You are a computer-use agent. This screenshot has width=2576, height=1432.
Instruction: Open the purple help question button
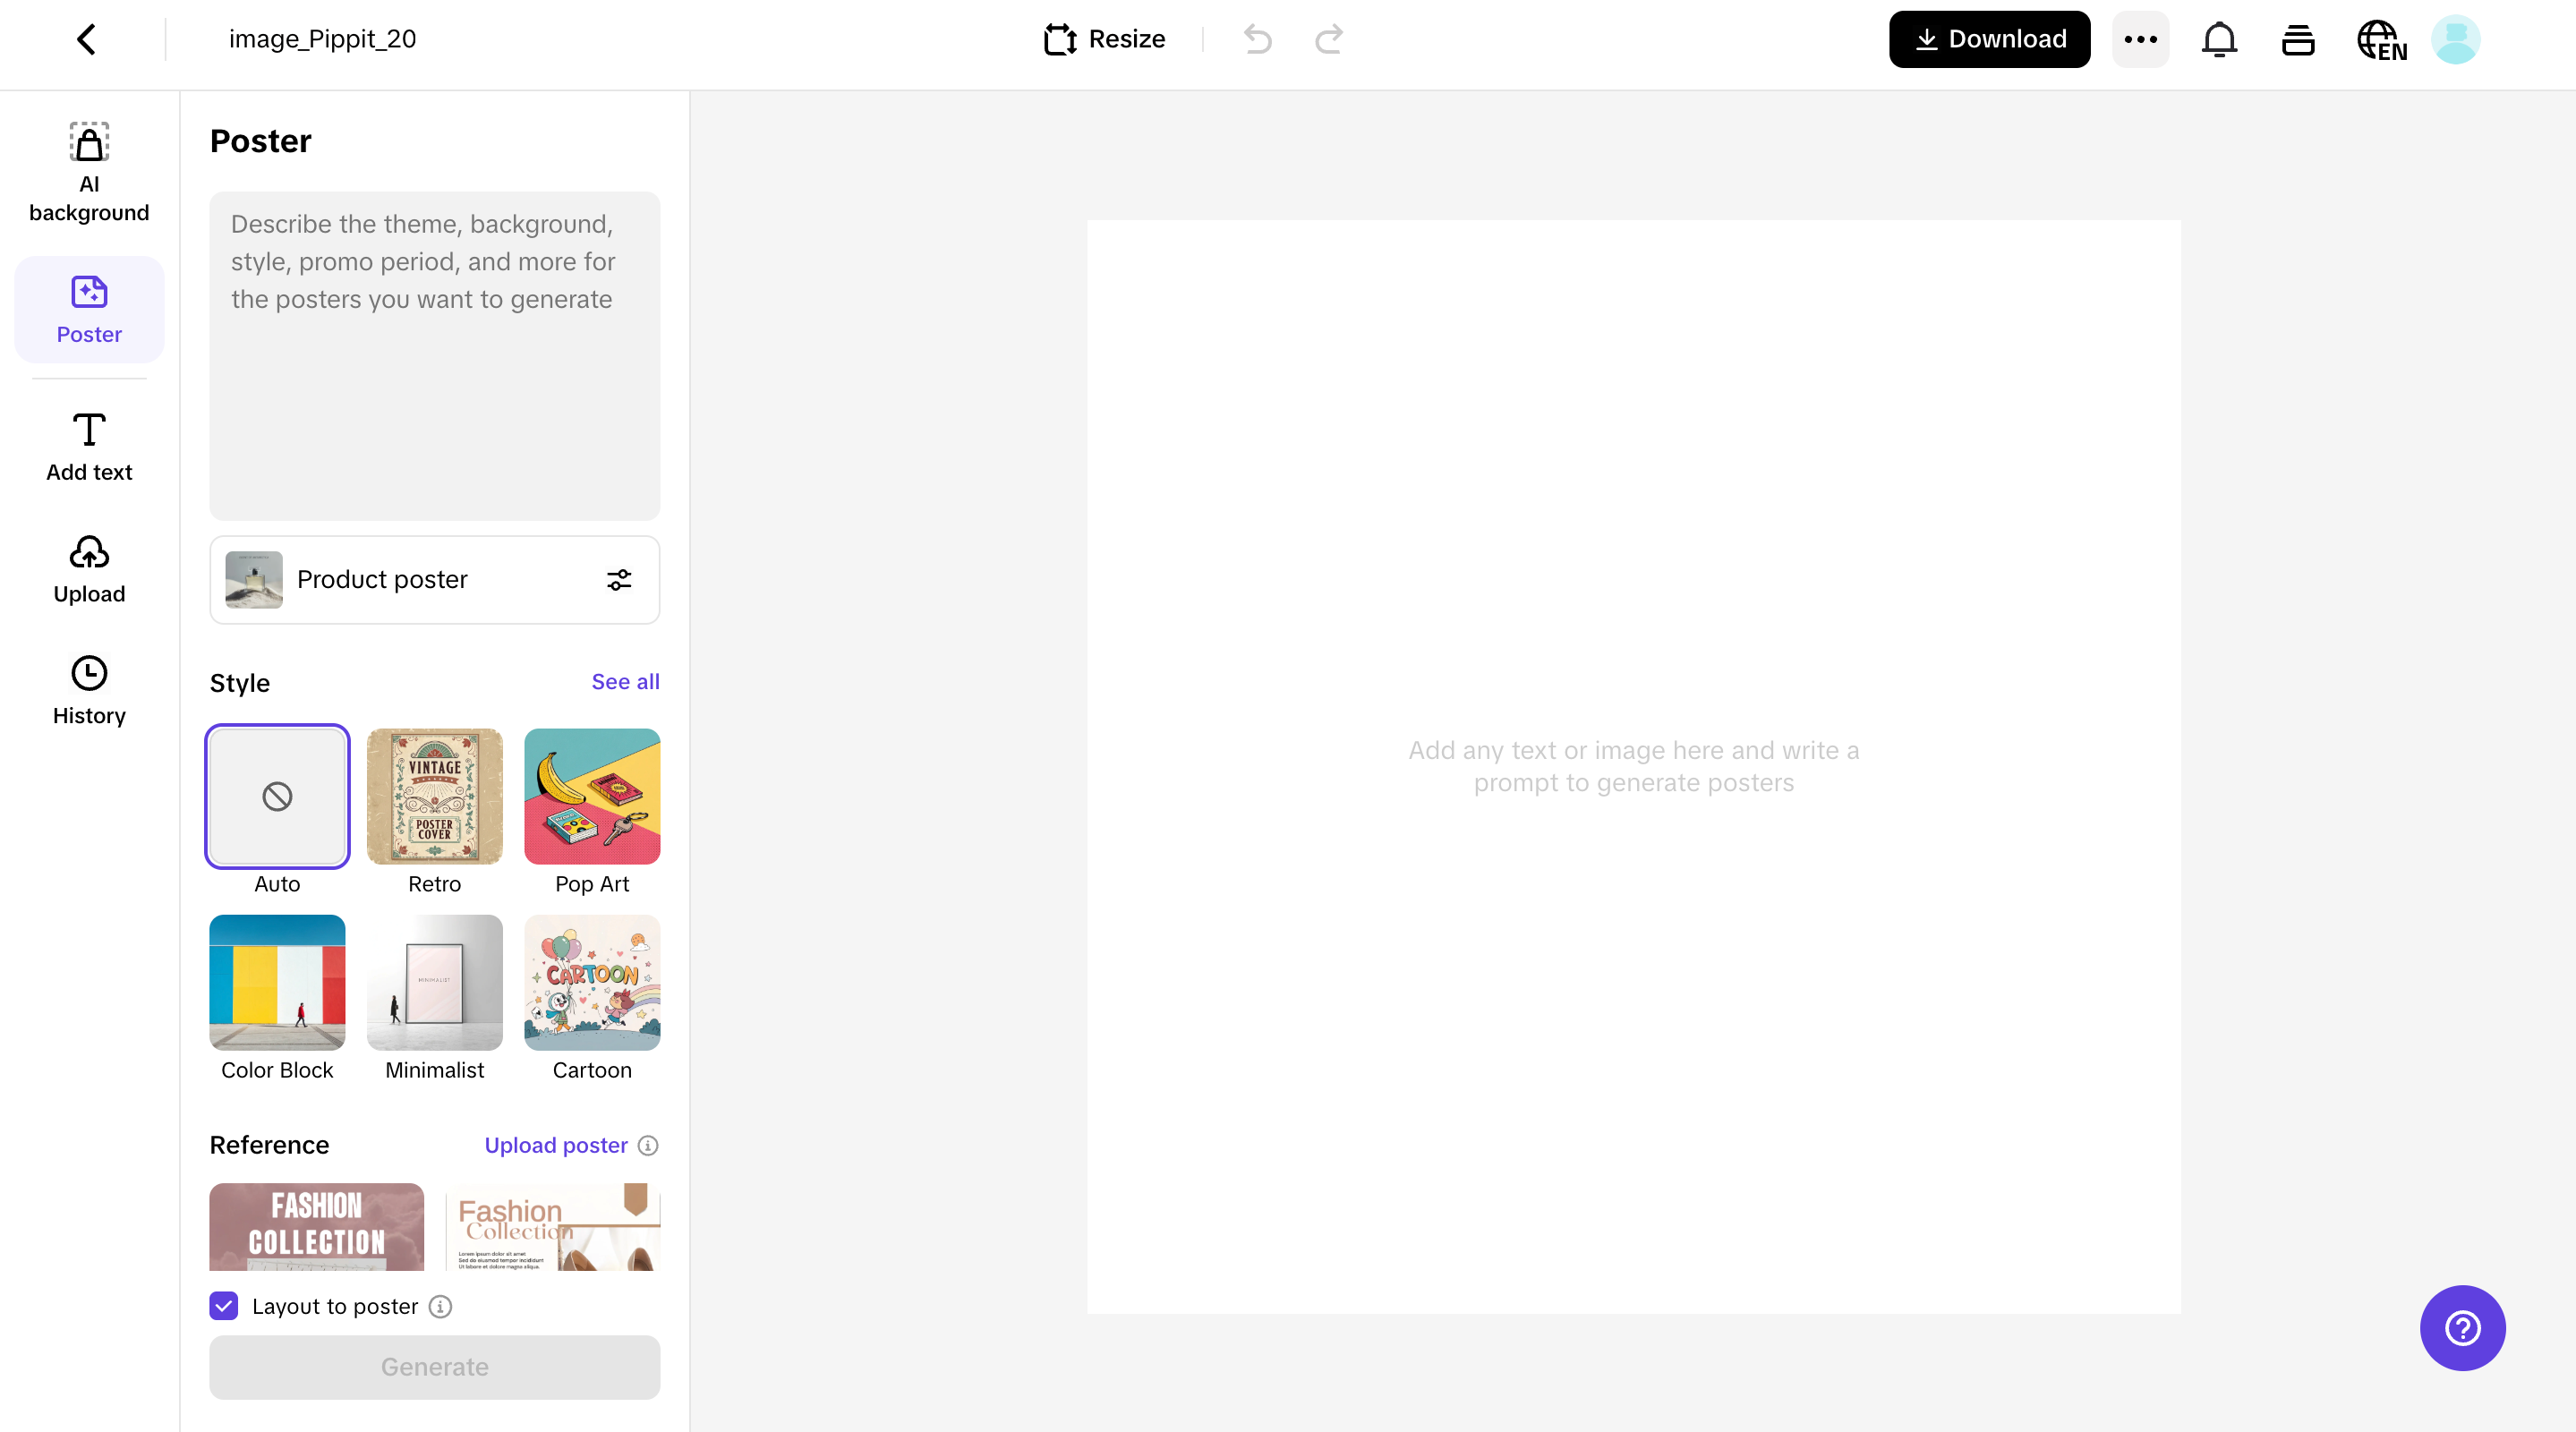pos(2462,1327)
